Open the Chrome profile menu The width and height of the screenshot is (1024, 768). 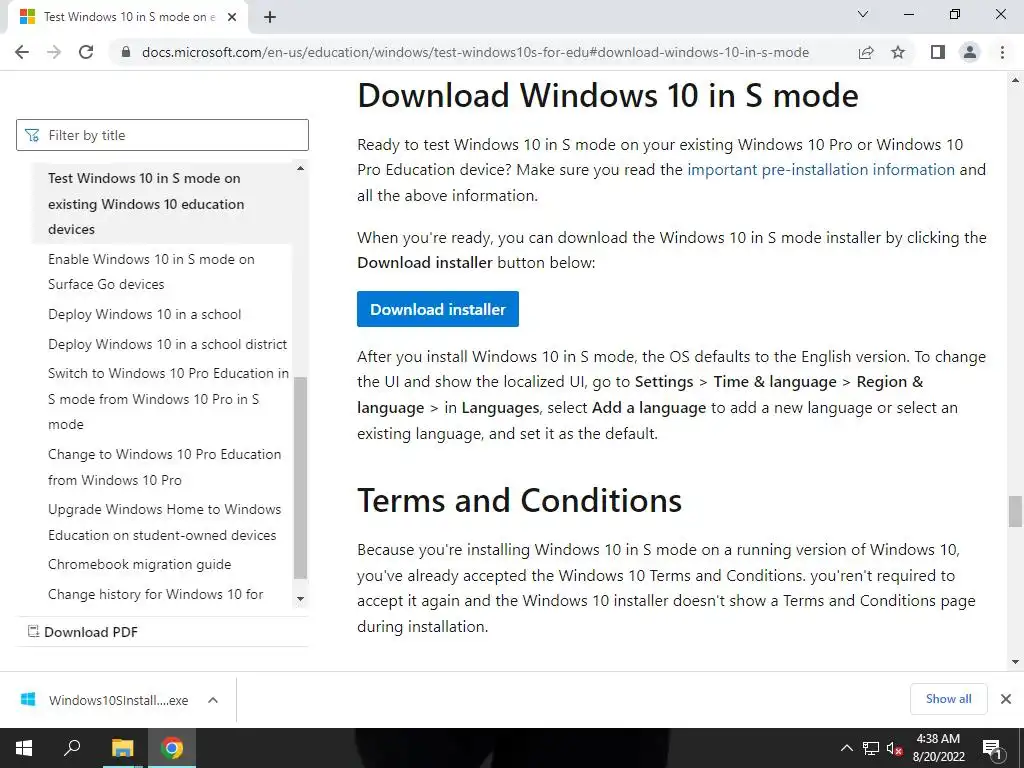coord(970,52)
